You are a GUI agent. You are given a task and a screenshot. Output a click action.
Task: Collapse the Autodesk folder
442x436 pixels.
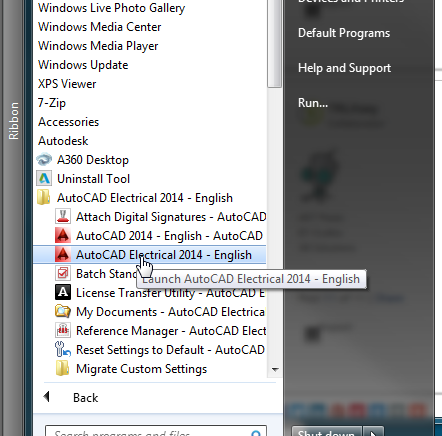(x=63, y=141)
